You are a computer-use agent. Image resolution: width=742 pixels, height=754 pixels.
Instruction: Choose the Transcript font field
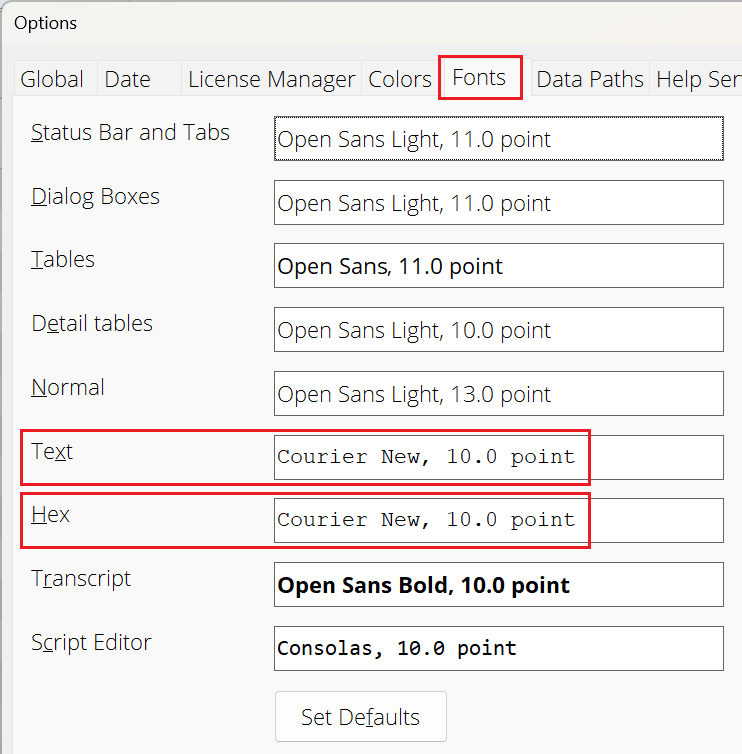pyautogui.click(x=498, y=585)
